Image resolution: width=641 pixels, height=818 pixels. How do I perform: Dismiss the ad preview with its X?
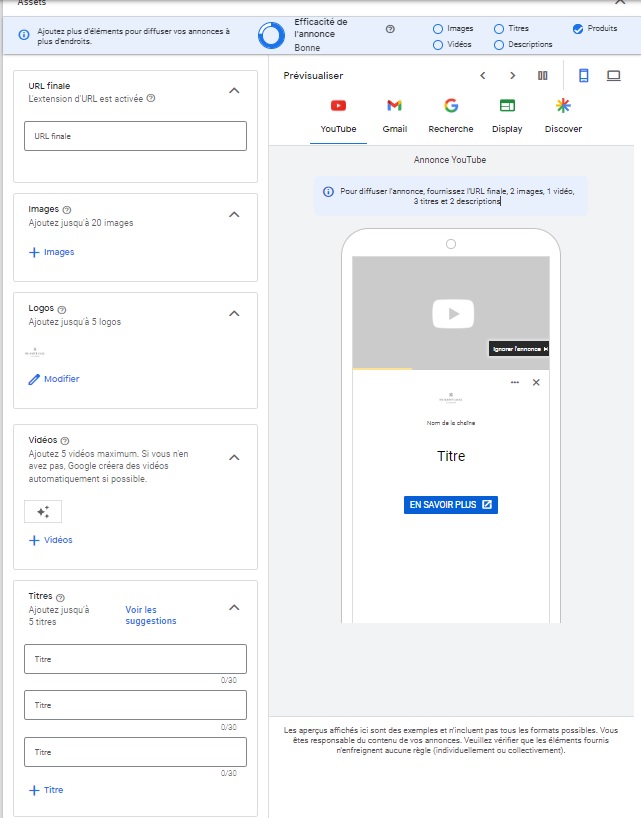(536, 382)
